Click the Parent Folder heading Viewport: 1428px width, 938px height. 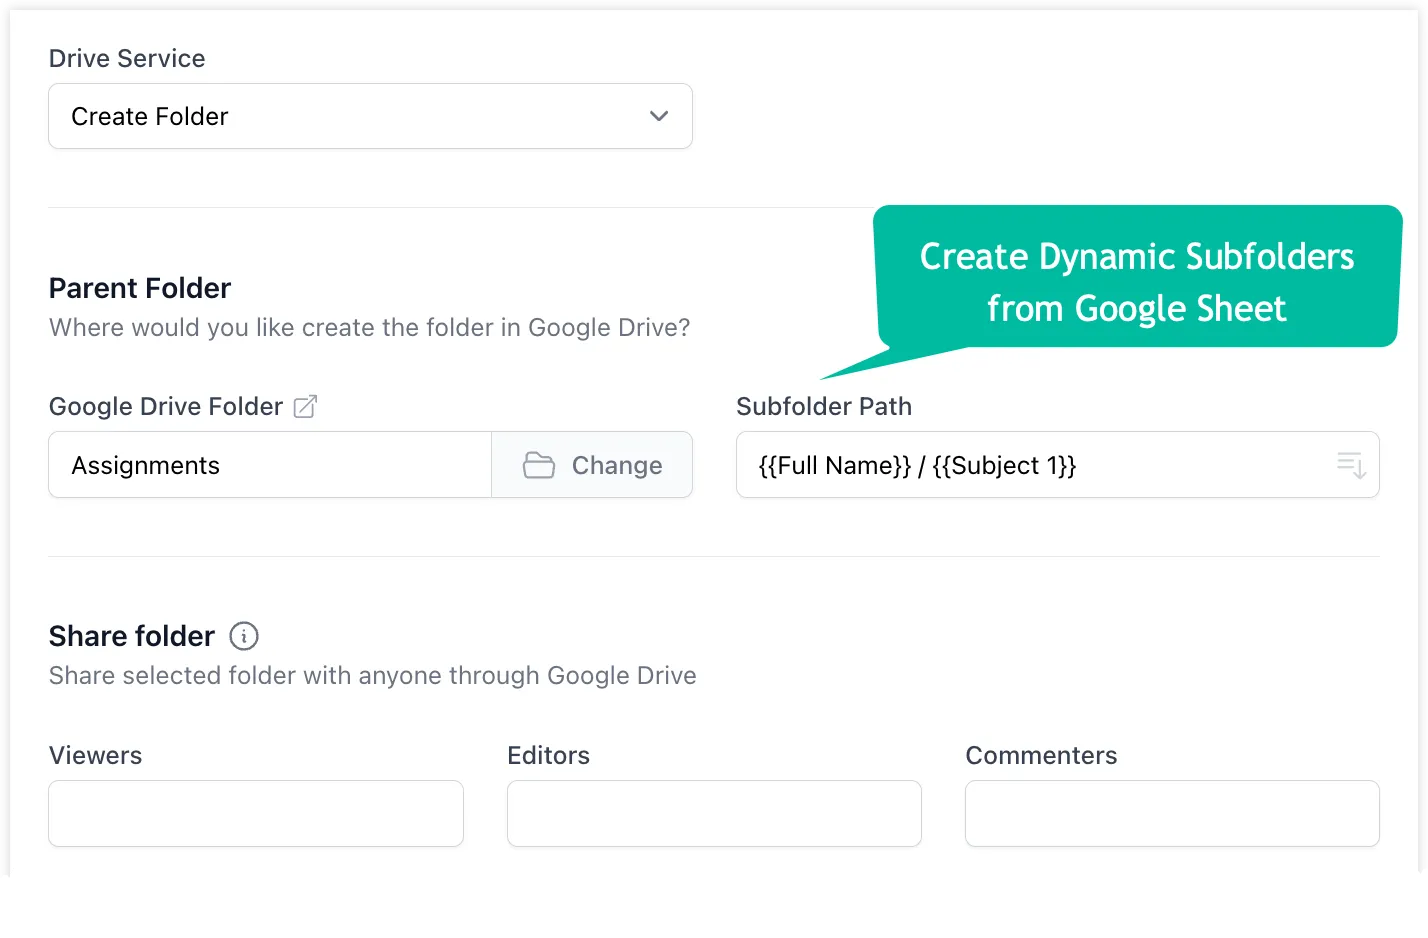point(140,288)
